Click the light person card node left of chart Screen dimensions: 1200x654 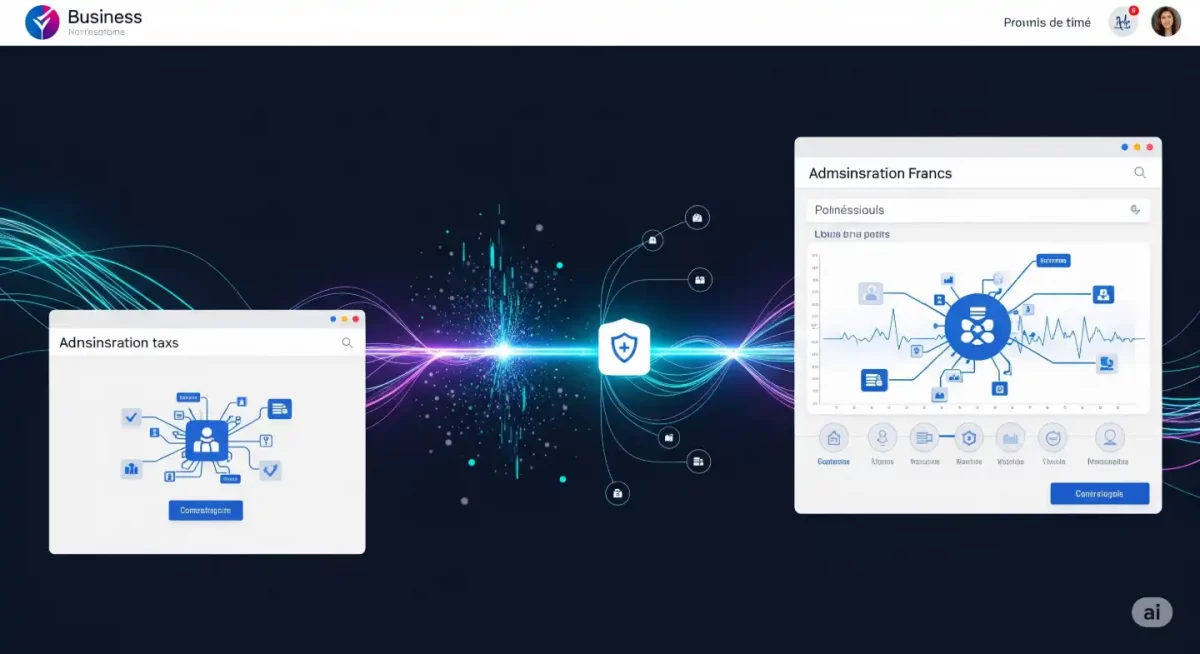point(871,293)
